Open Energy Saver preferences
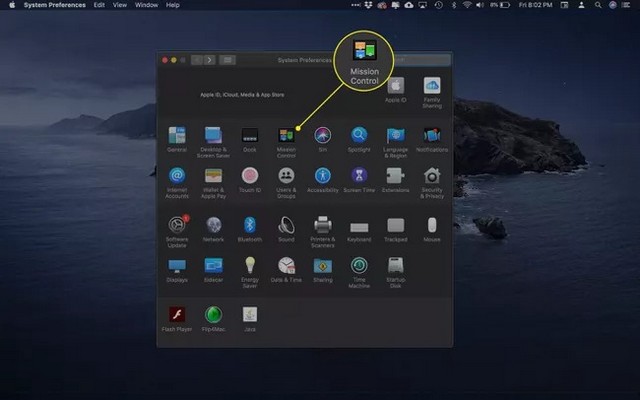 pos(250,272)
